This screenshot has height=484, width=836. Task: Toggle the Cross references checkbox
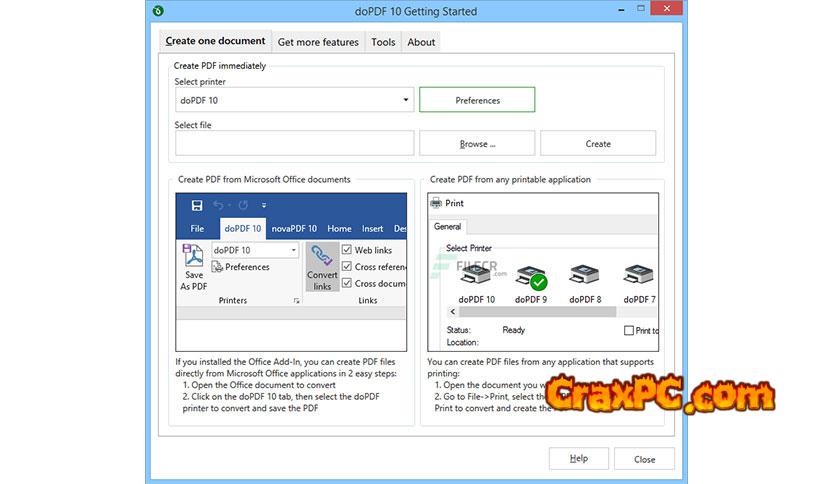(347, 267)
